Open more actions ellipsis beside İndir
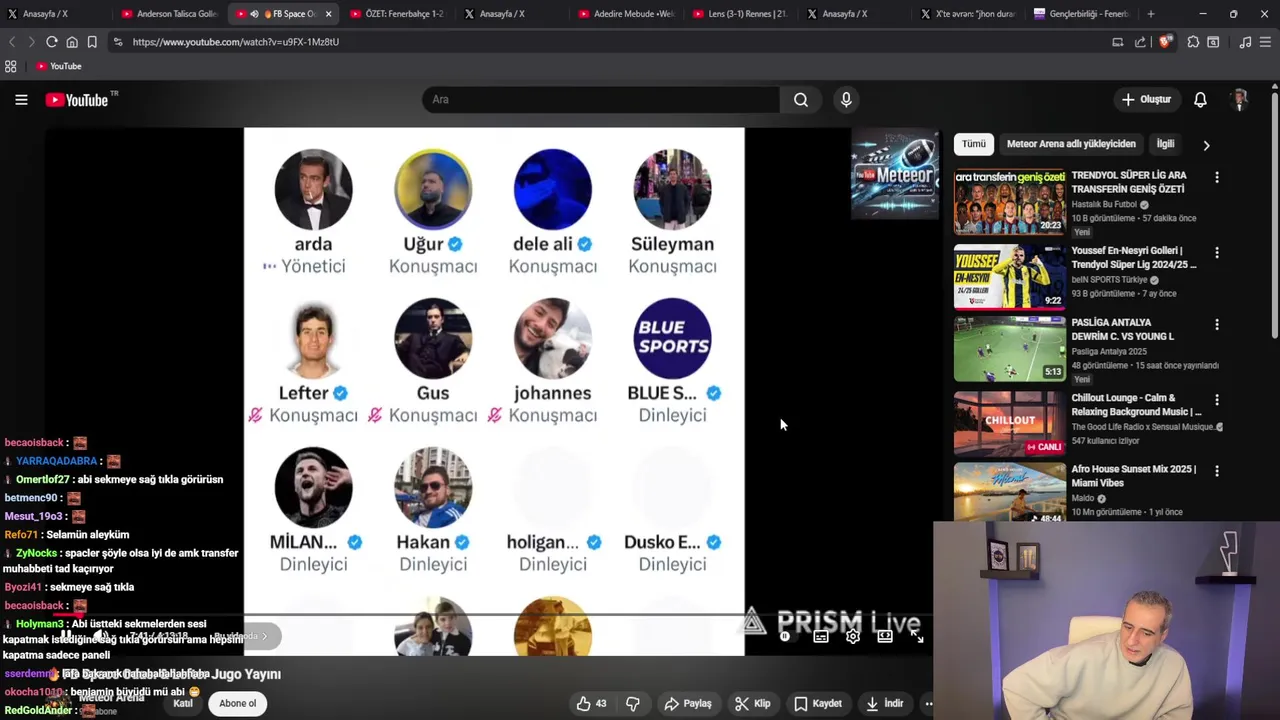Viewport: 1280px width, 720px height. pyautogui.click(x=928, y=703)
